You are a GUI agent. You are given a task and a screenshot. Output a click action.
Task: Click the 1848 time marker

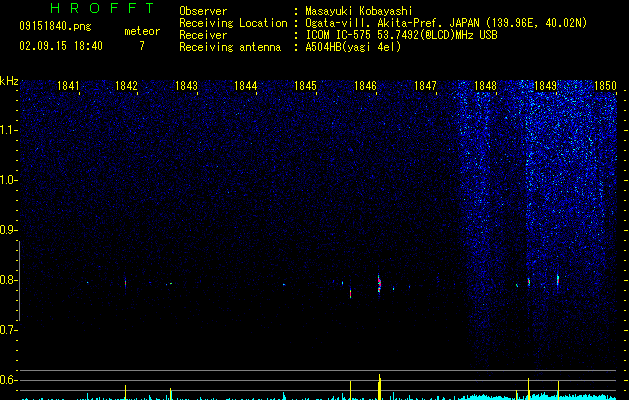485,86
